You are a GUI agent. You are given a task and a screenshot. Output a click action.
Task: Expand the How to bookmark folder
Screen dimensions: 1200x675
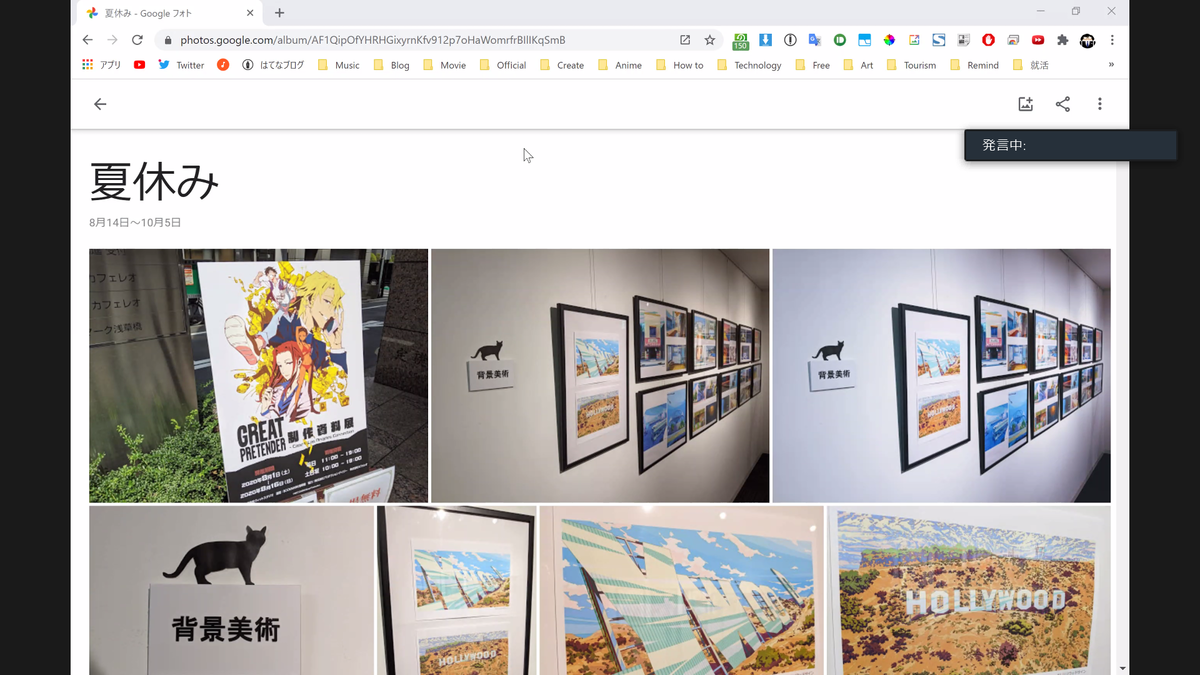(x=679, y=65)
